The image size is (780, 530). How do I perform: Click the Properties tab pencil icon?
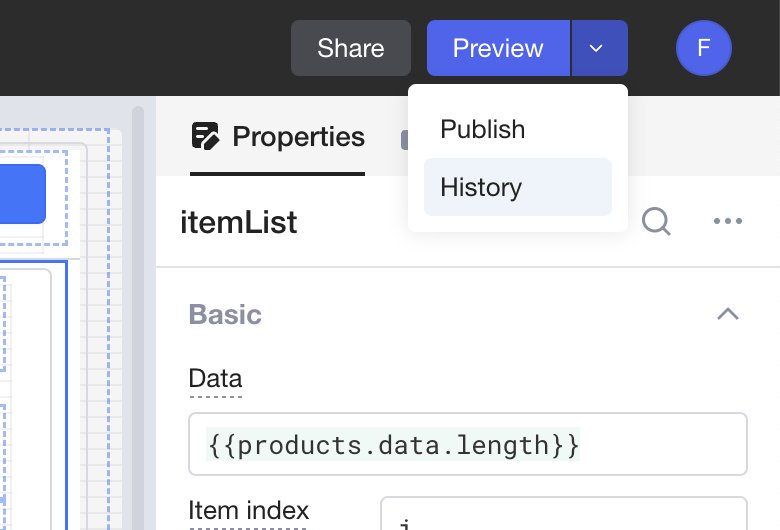206,136
